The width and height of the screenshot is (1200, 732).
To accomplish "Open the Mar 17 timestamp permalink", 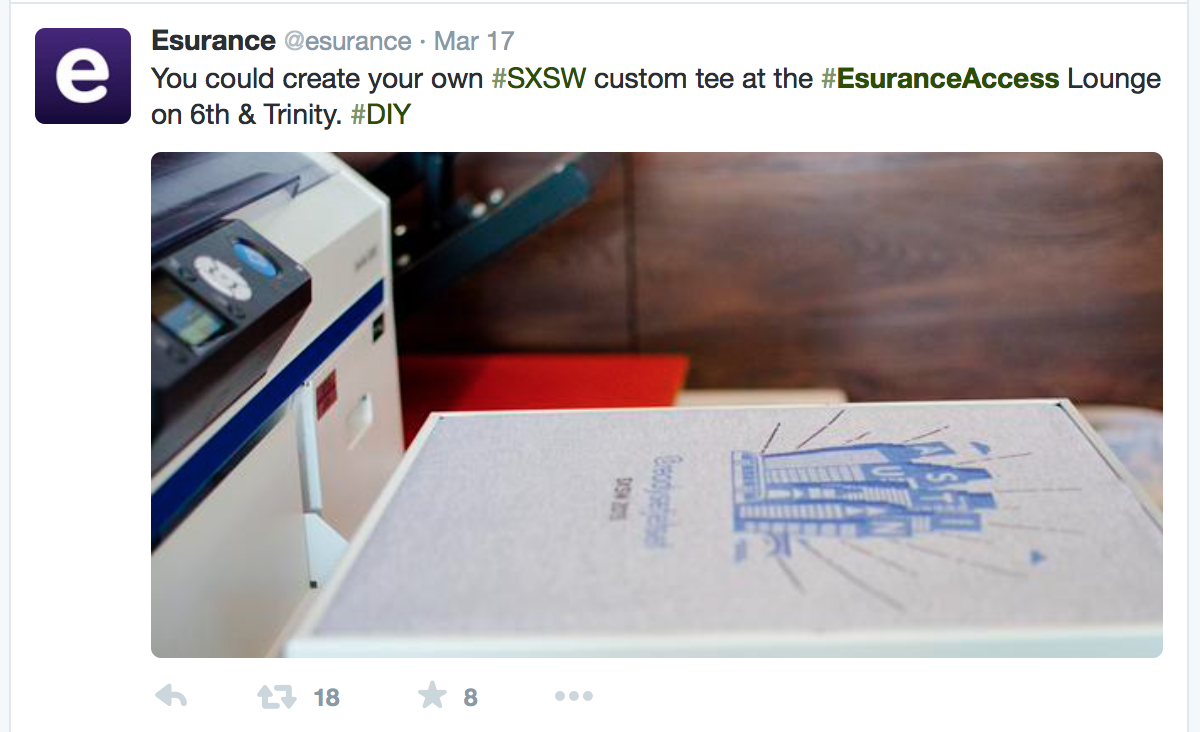I will point(475,42).
